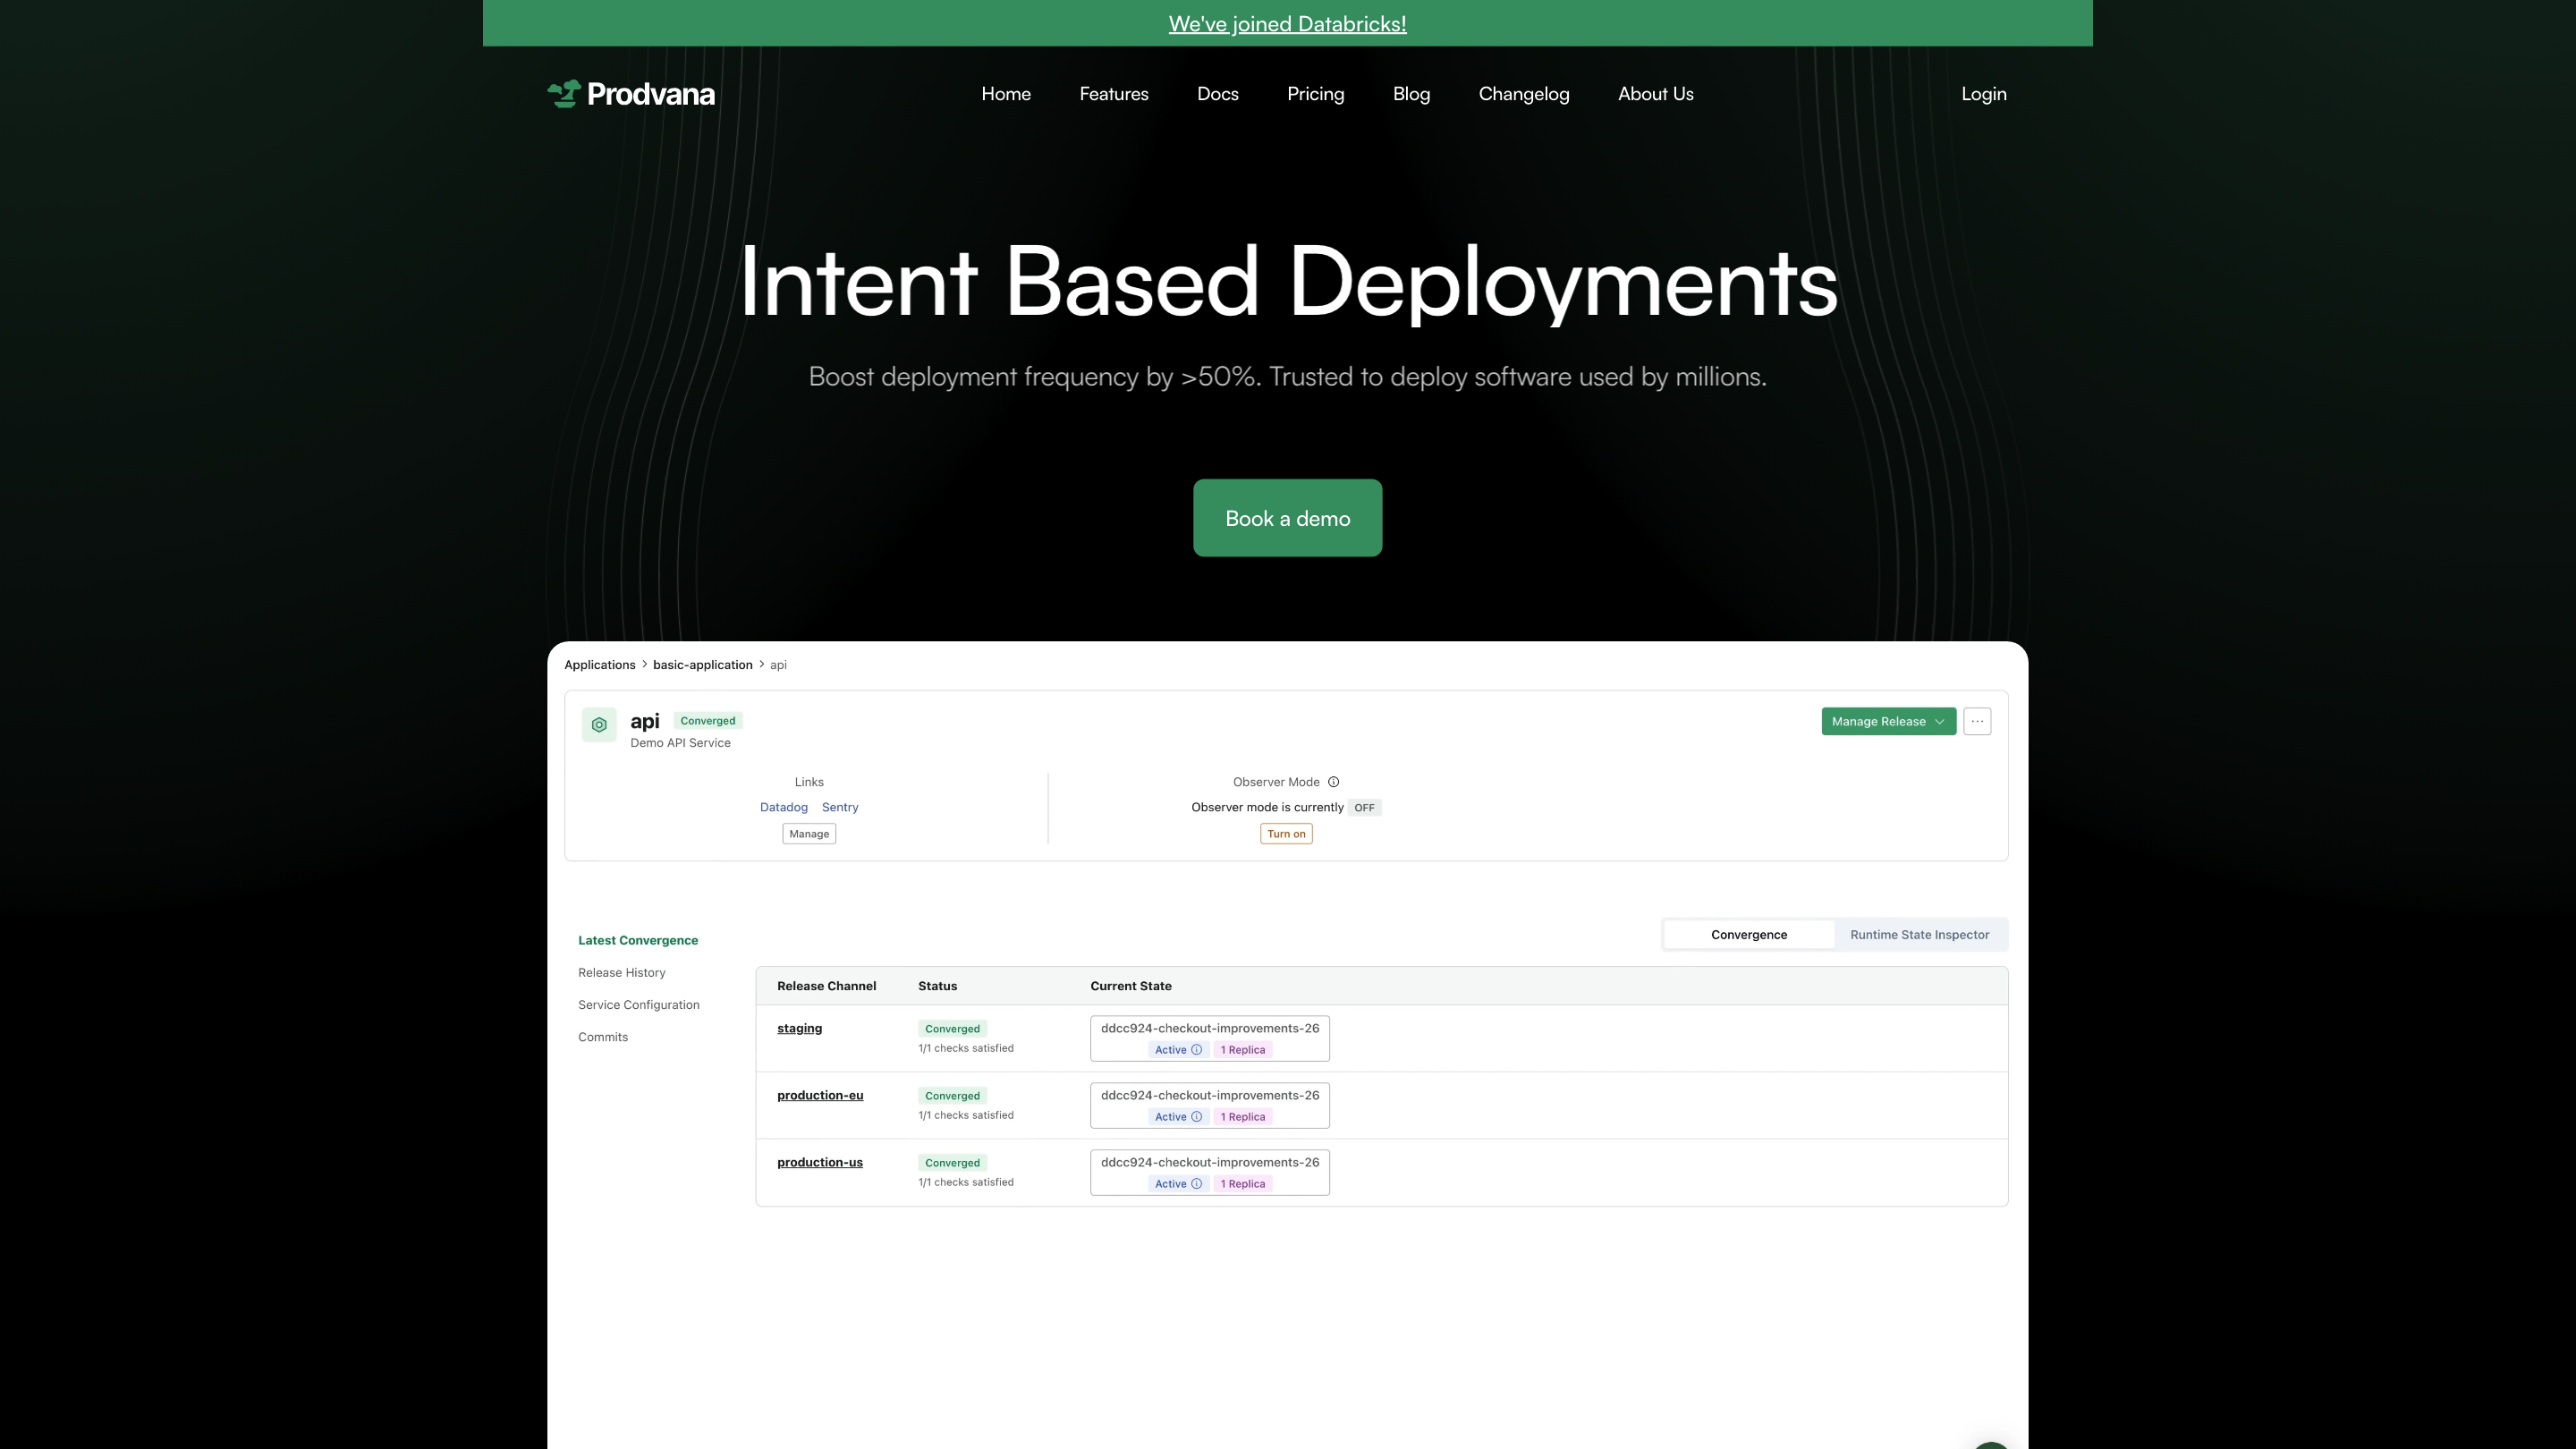Open the three-dots more options menu
The width and height of the screenshot is (2576, 1449).
1977,721
